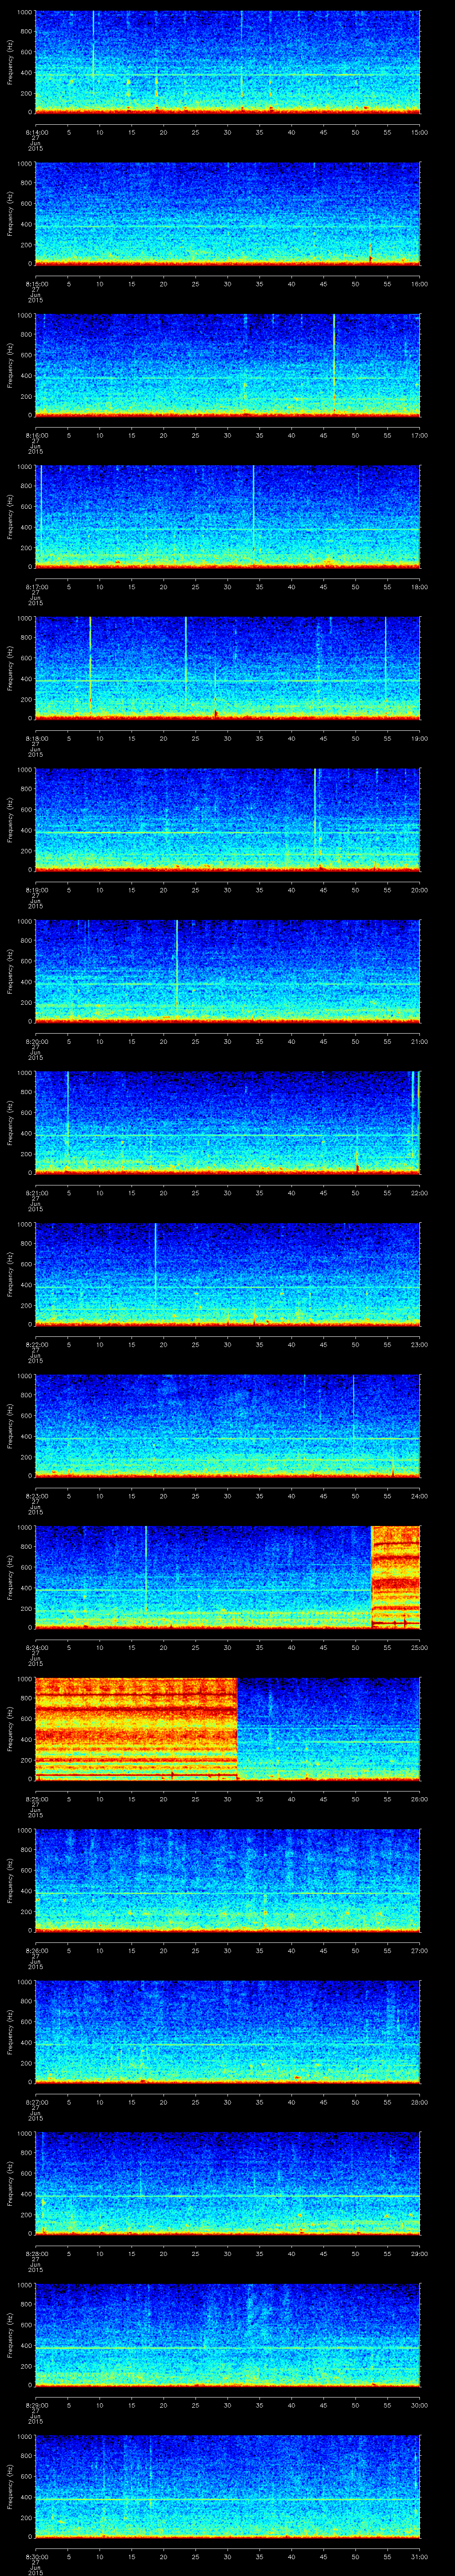Choose the spectrogram starting at 8:23:00

(x=227, y=1425)
